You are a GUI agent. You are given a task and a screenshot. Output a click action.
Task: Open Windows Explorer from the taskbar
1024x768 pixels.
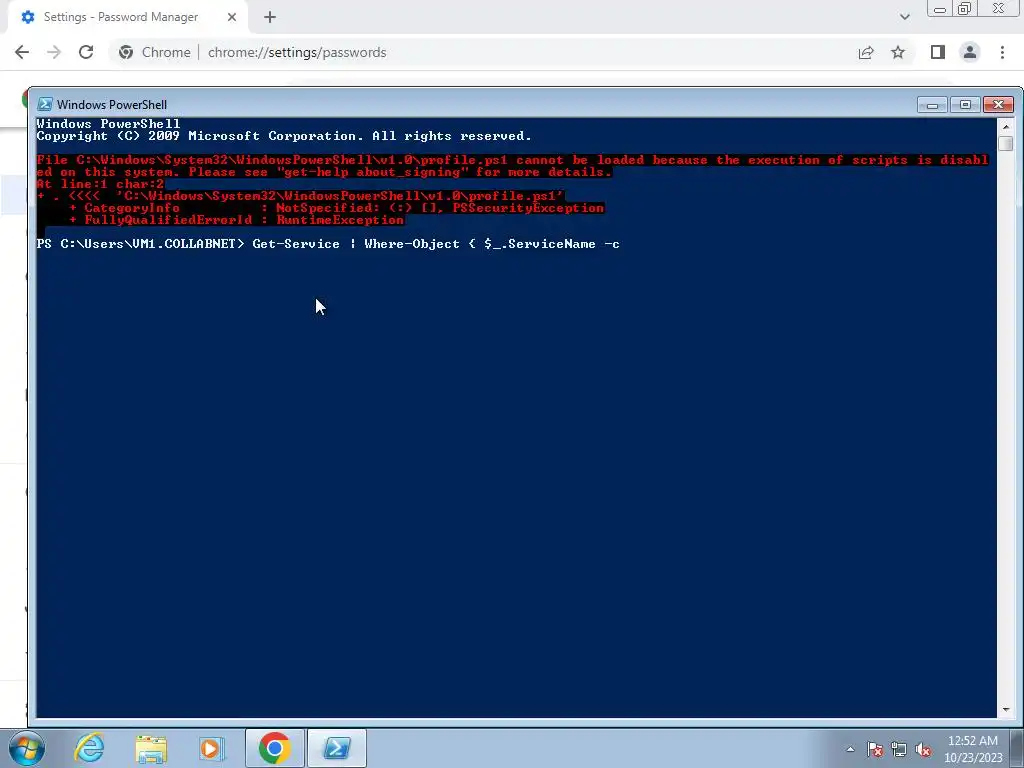tap(151, 748)
